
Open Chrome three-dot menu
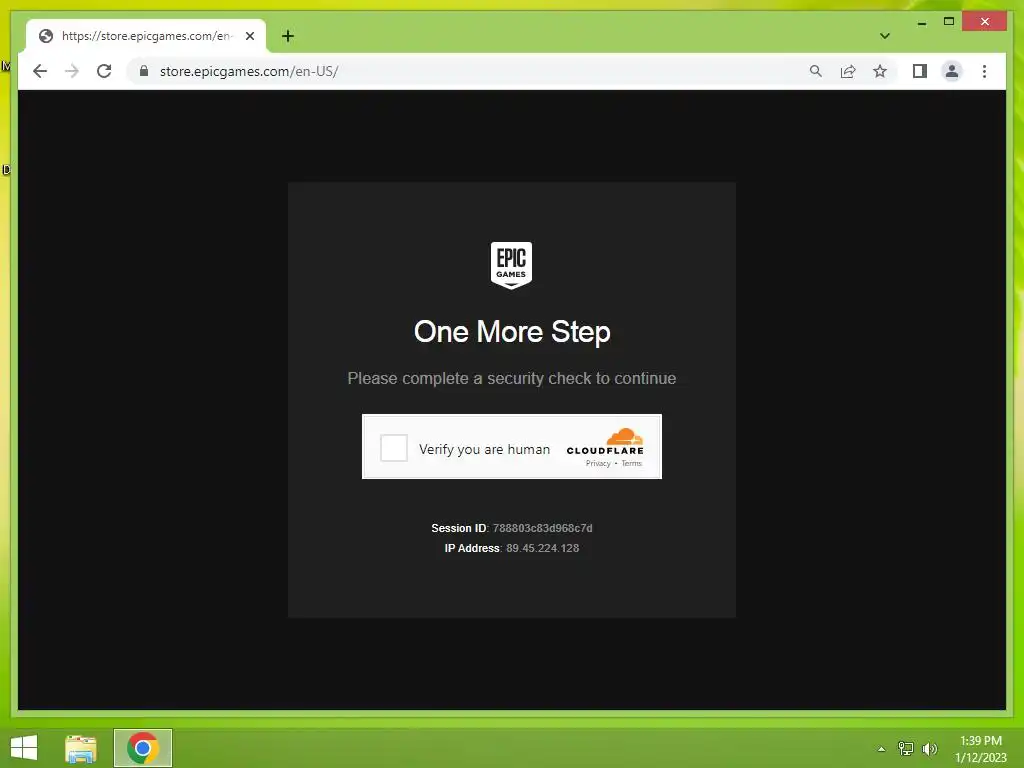[984, 71]
